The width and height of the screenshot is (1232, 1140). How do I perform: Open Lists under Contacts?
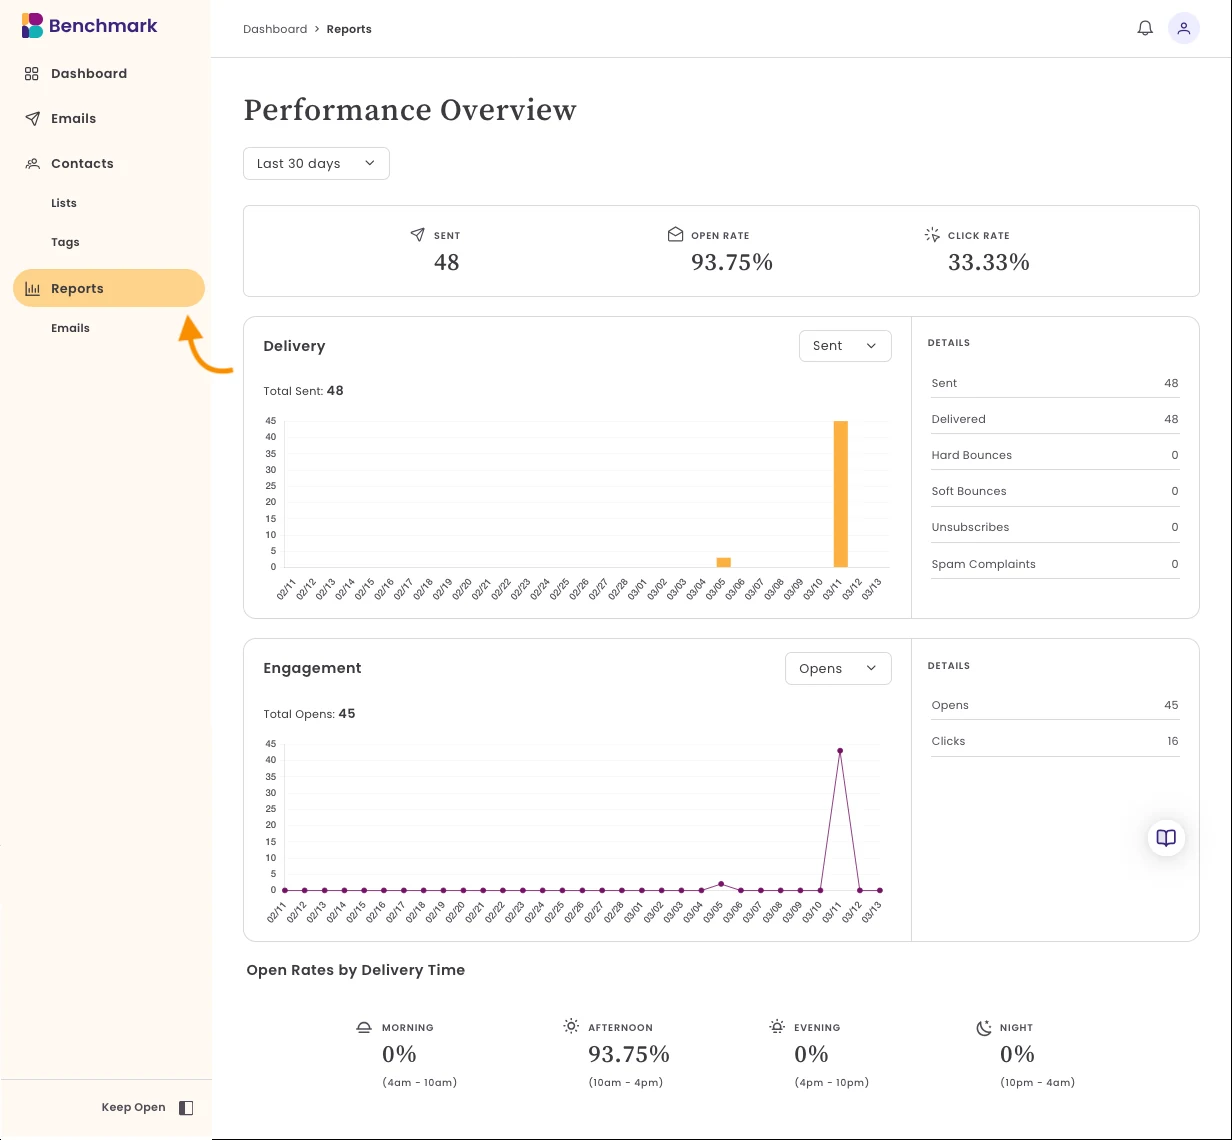(64, 203)
